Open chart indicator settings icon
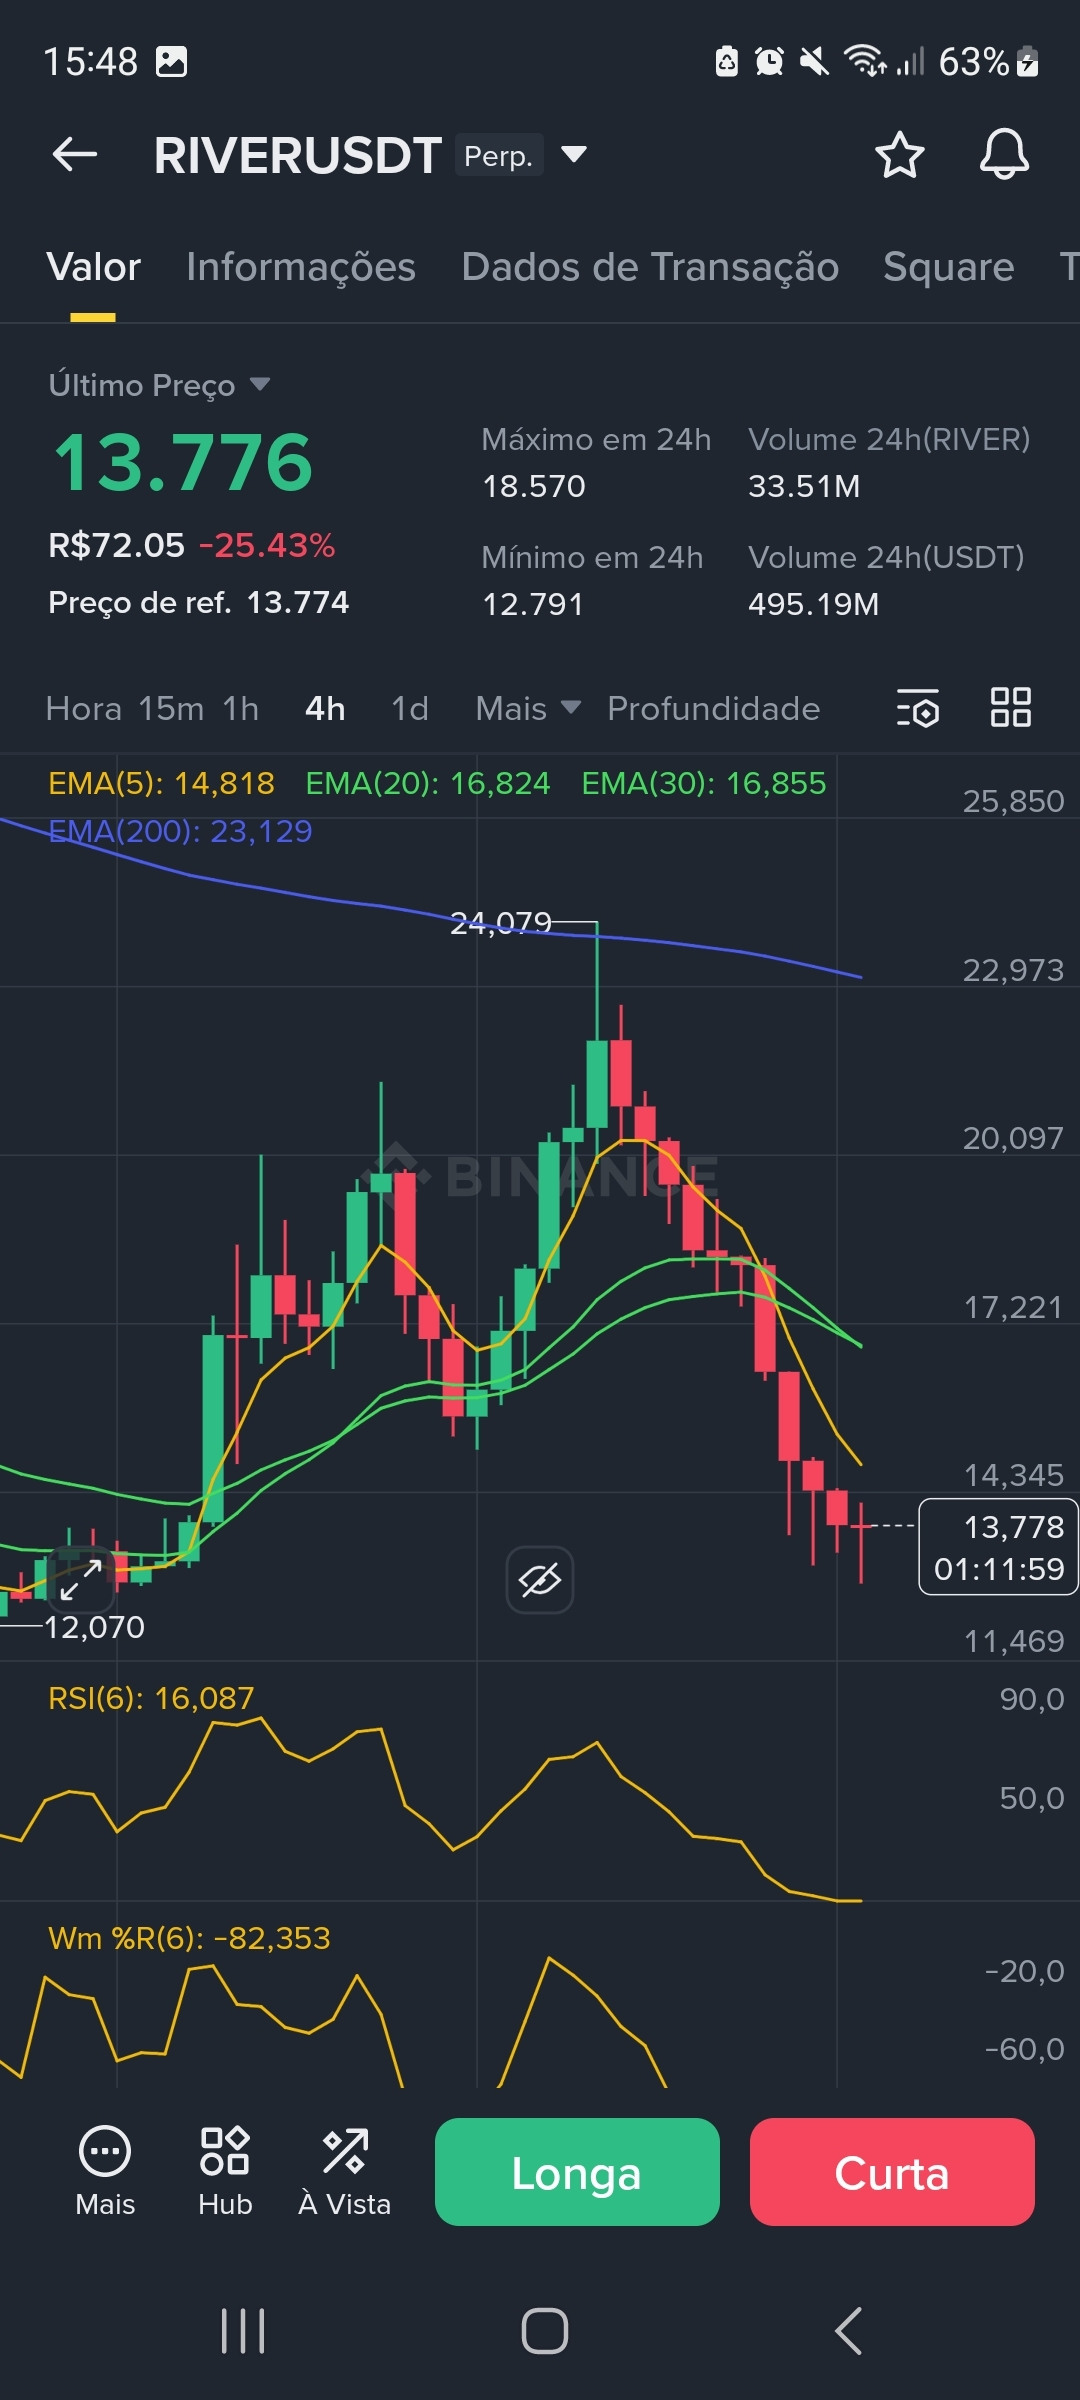Image resolution: width=1080 pixels, height=2400 pixels. click(917, 708)
